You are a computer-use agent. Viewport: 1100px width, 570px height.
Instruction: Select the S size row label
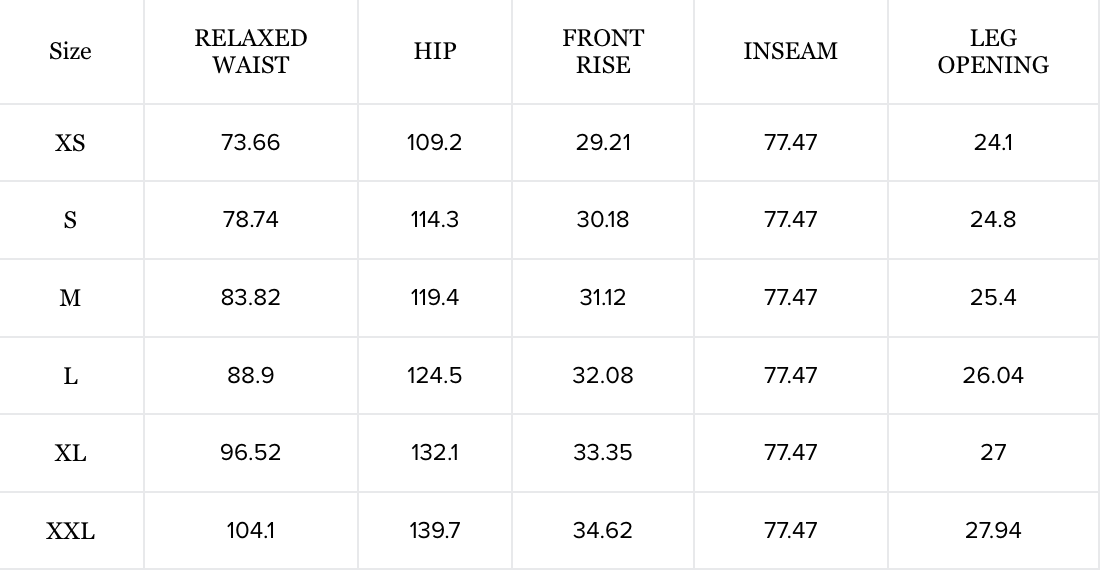coord(70,220)
